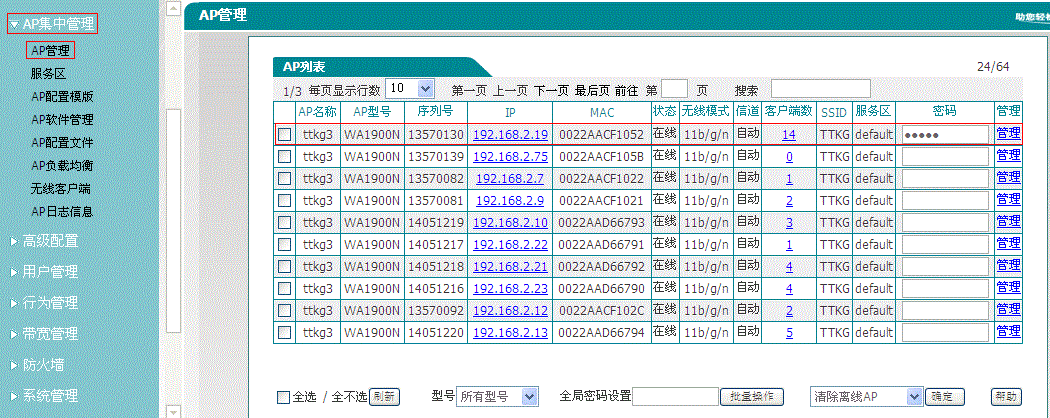Click the 刷新 refresh button

tap(385, 397)
